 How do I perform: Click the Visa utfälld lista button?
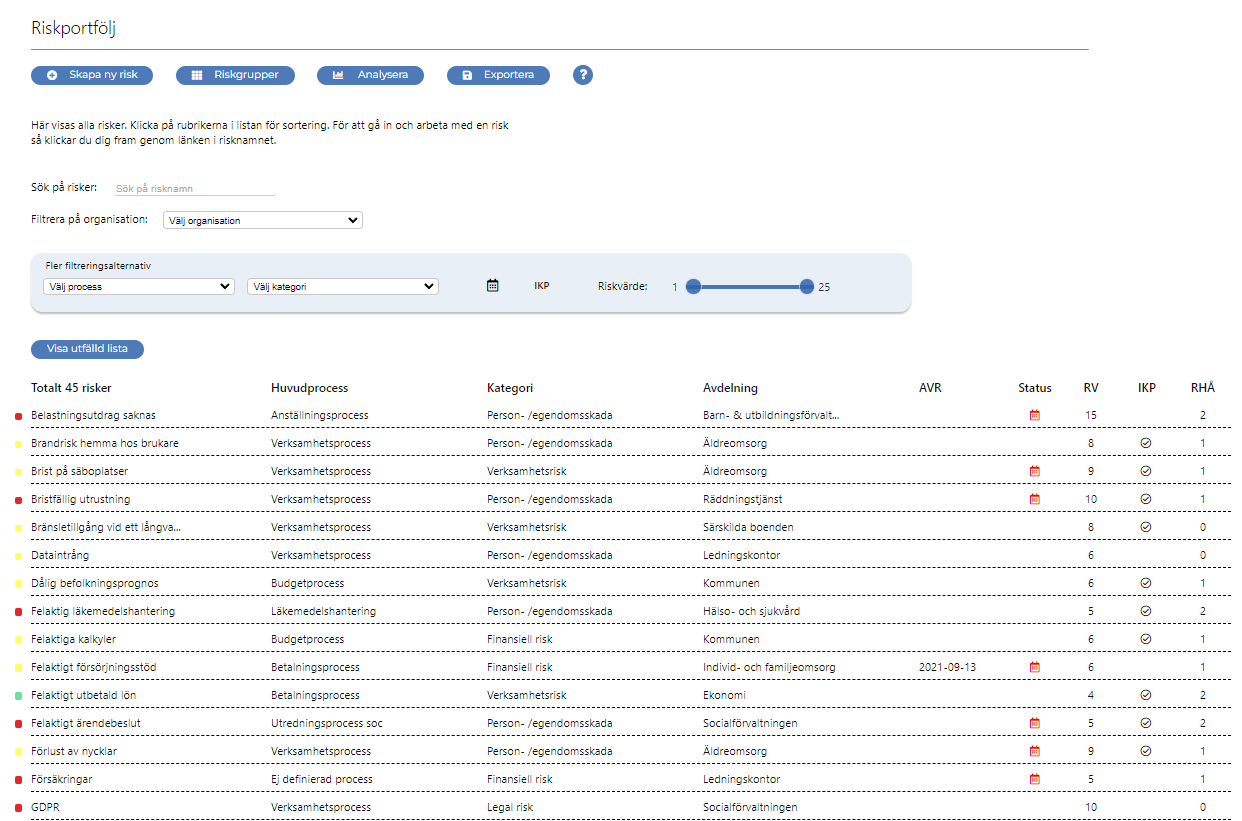pos(87,349)
